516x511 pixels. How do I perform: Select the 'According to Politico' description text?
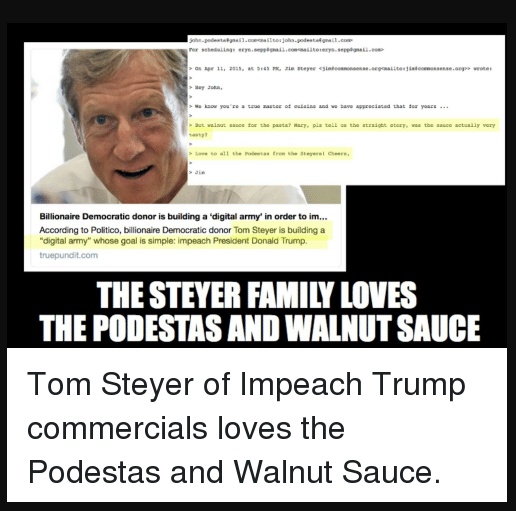(182, 235)
